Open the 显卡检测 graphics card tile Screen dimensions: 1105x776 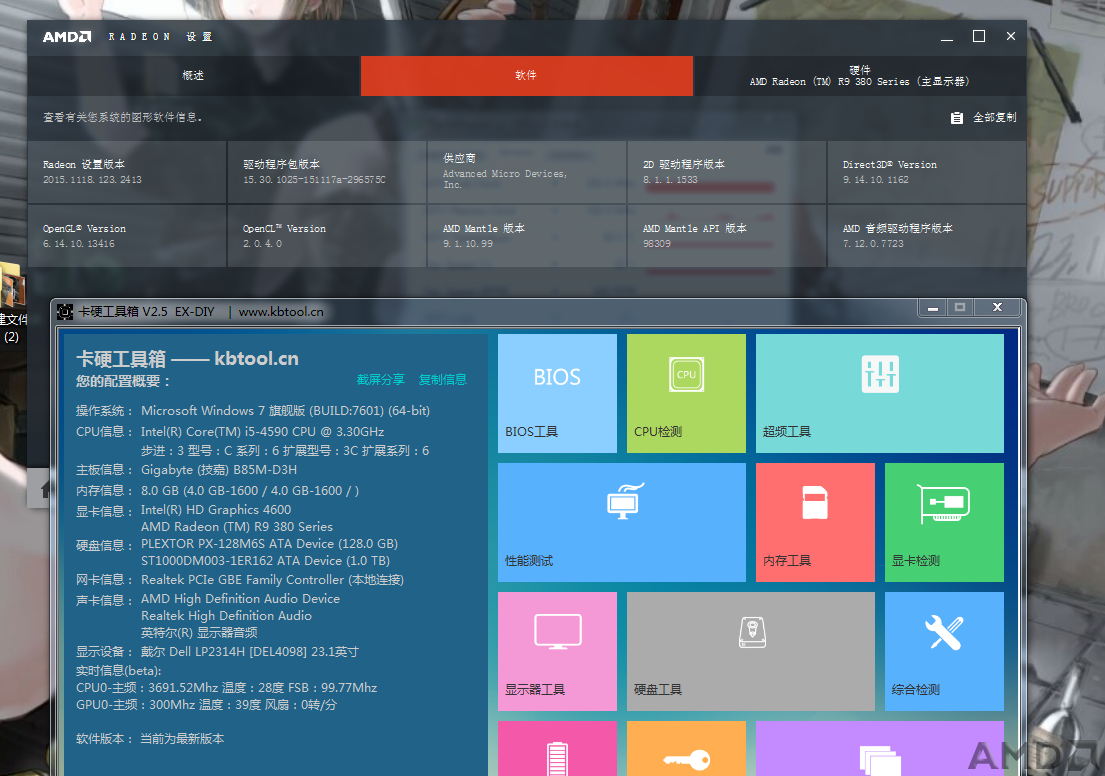pos(944,522)
